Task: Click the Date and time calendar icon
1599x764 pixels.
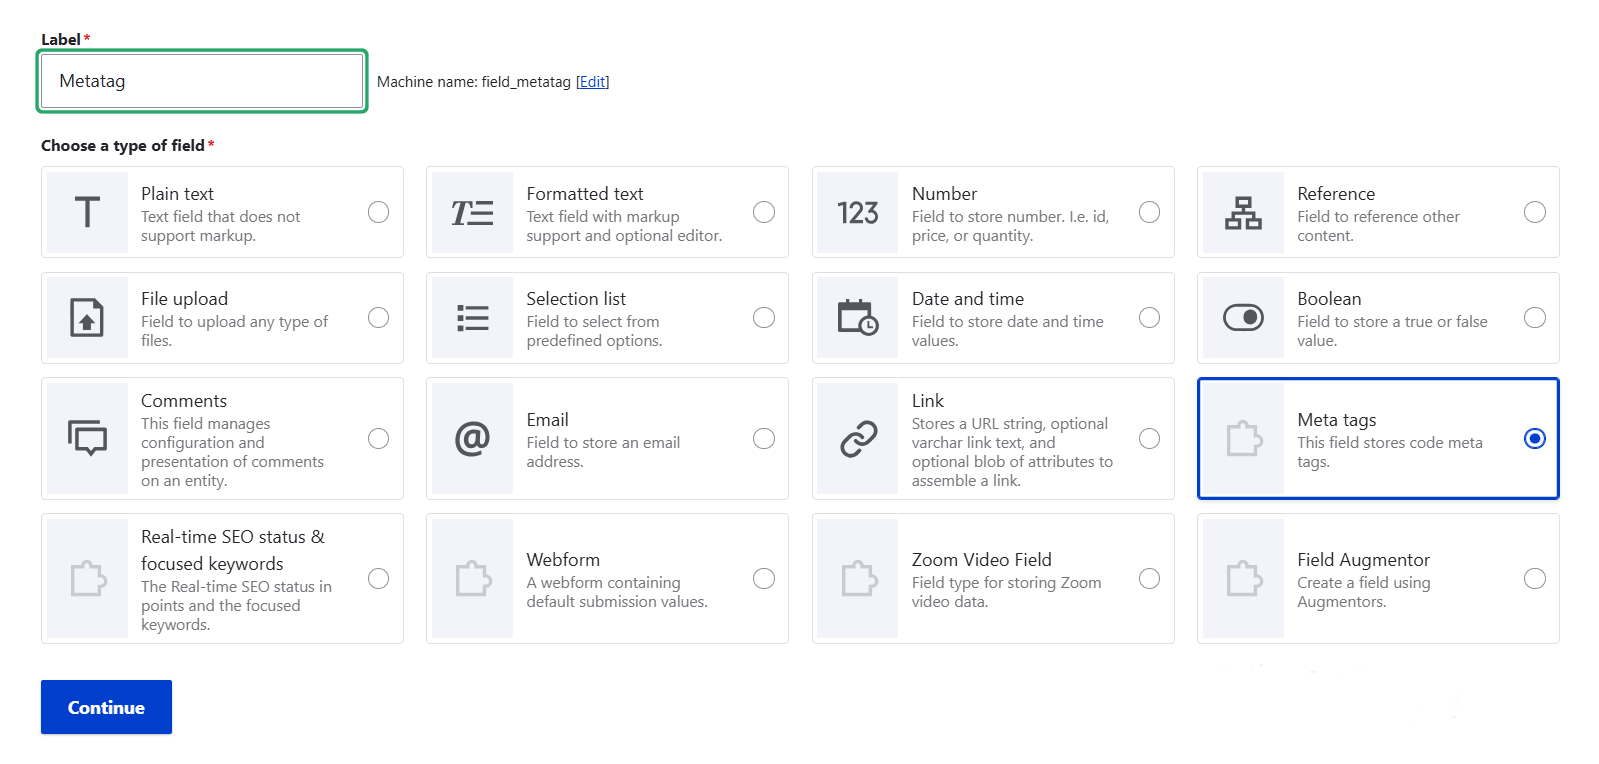Action: pos(857,318)
